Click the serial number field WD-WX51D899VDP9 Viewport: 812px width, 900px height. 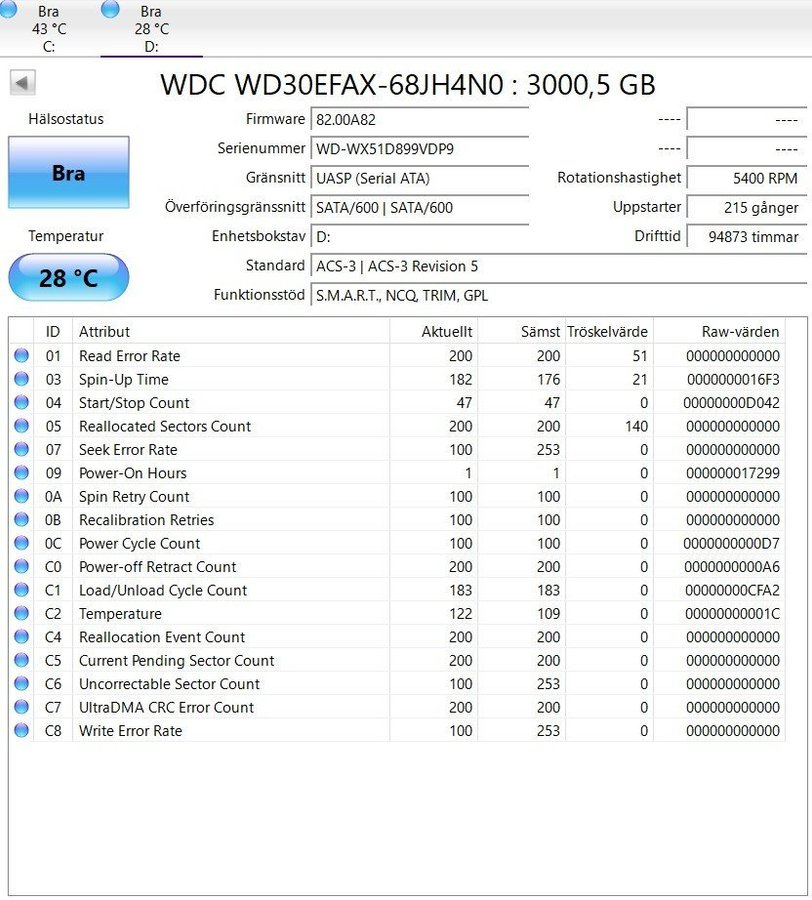[x=419, y=149]
